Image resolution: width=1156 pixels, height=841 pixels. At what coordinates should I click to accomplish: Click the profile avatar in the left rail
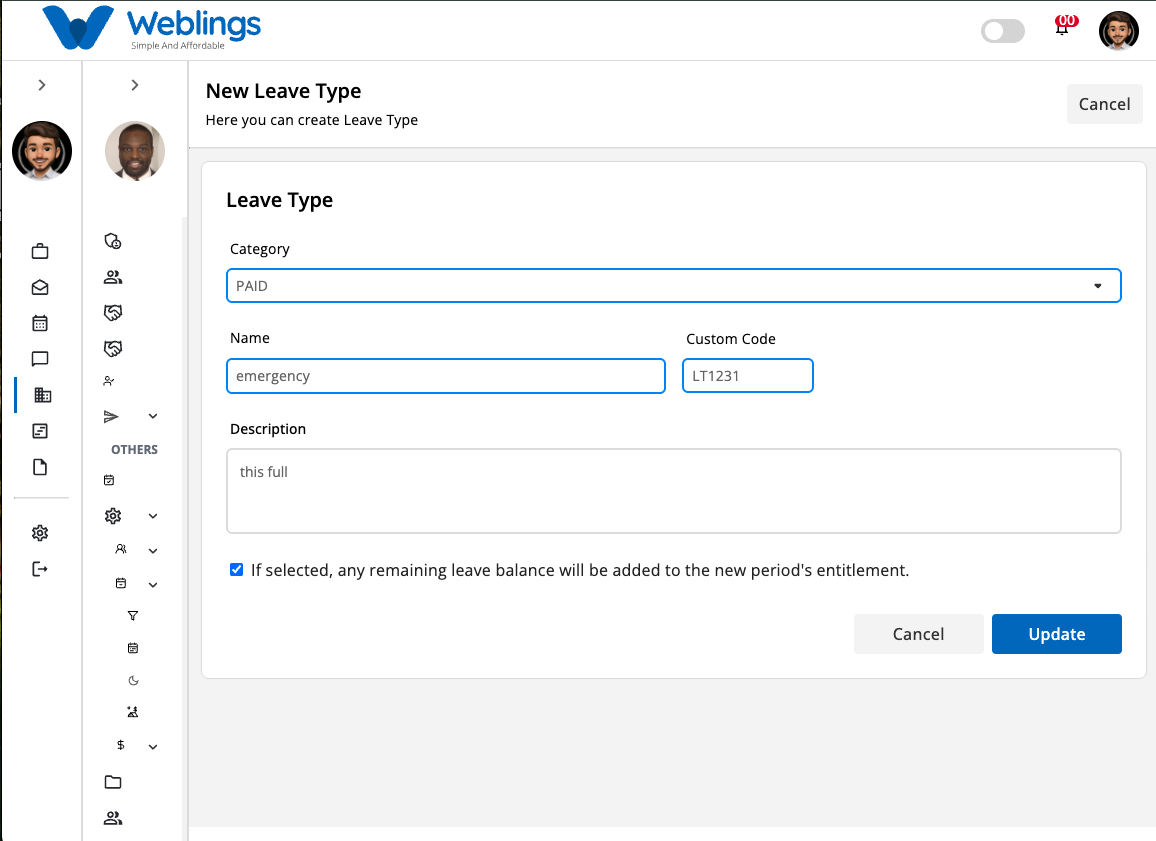[x=42, y=151]
